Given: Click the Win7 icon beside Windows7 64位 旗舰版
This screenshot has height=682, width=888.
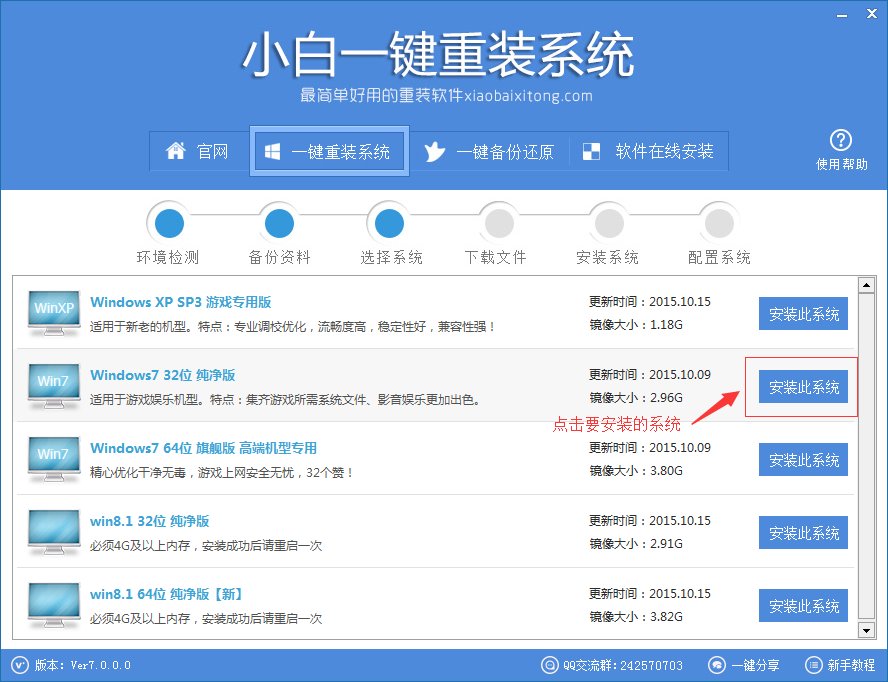Looking at the screenshot, I should (52, 459).
